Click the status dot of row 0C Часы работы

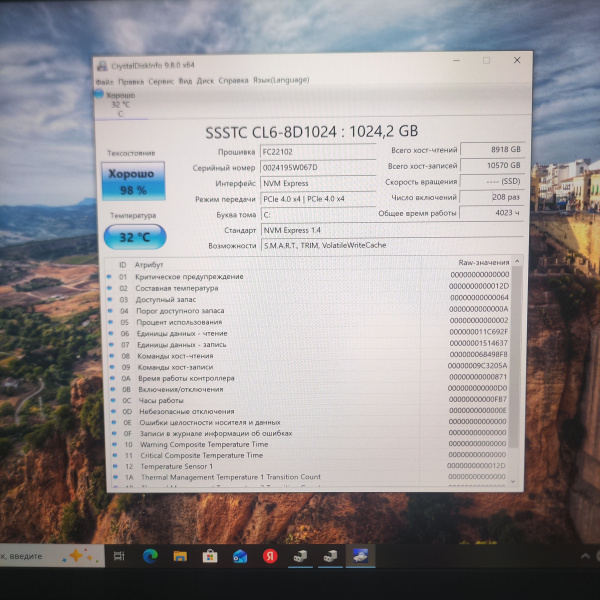point(113,400)
